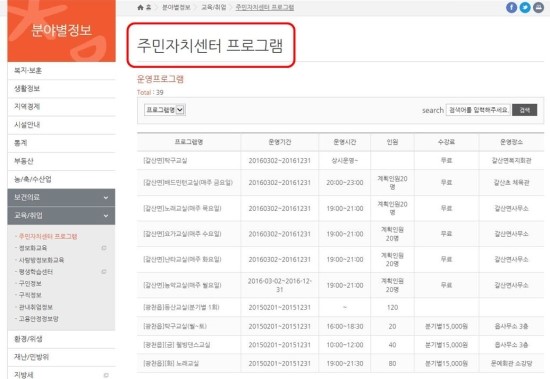Select 보건의료 sidebar menu label

(27, 197)
